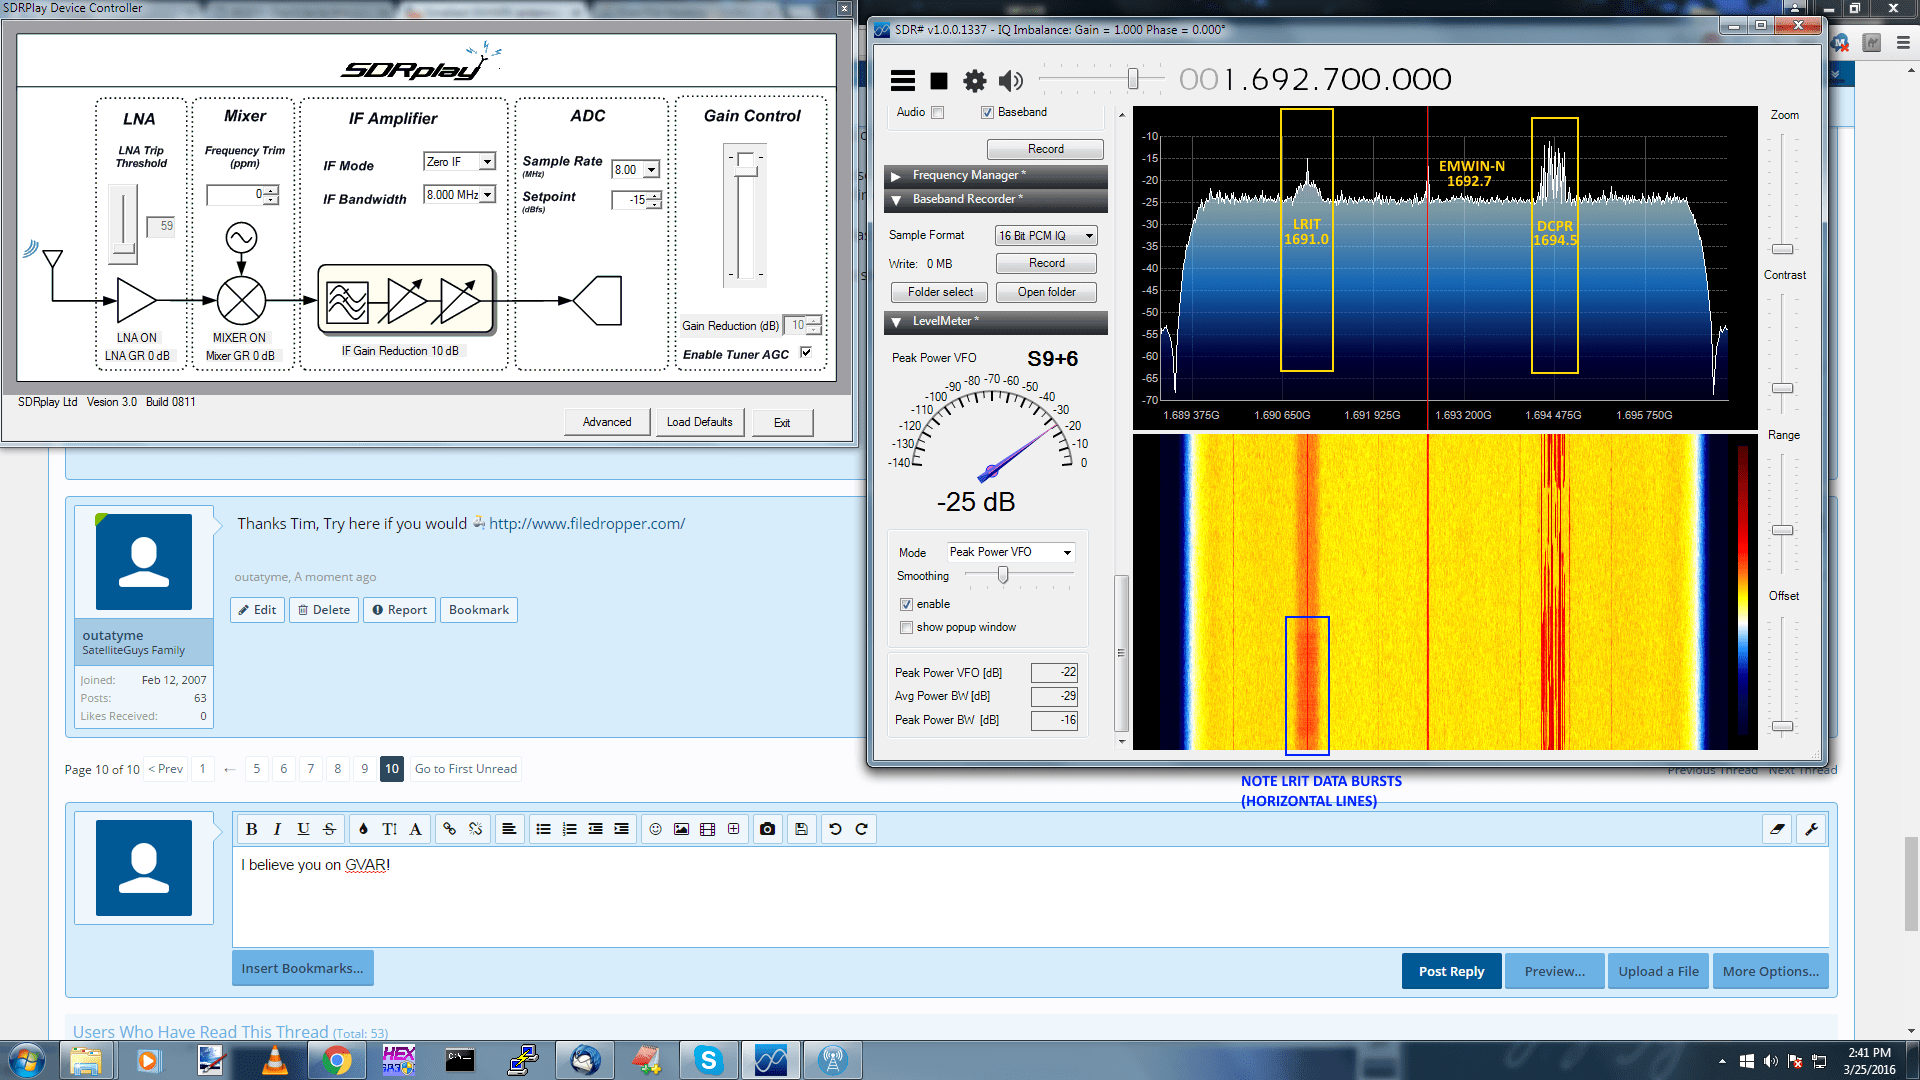Open the IF Bandwidth dropdown
This screenshot has width=1920, height=1080.
pyautogui.click(x=487, y=195)
